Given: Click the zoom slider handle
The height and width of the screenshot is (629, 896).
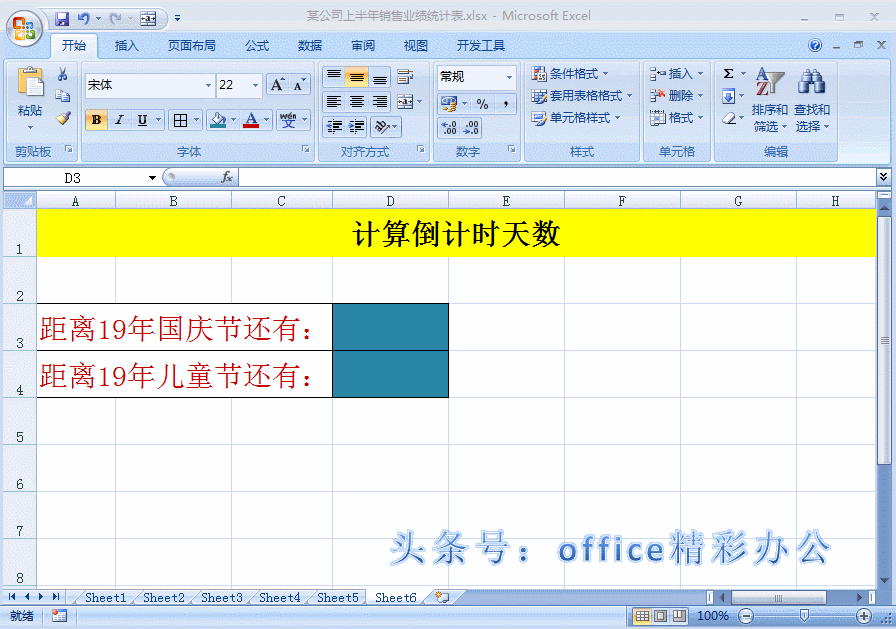Looking at the screenshot, I should pos(804,616).
